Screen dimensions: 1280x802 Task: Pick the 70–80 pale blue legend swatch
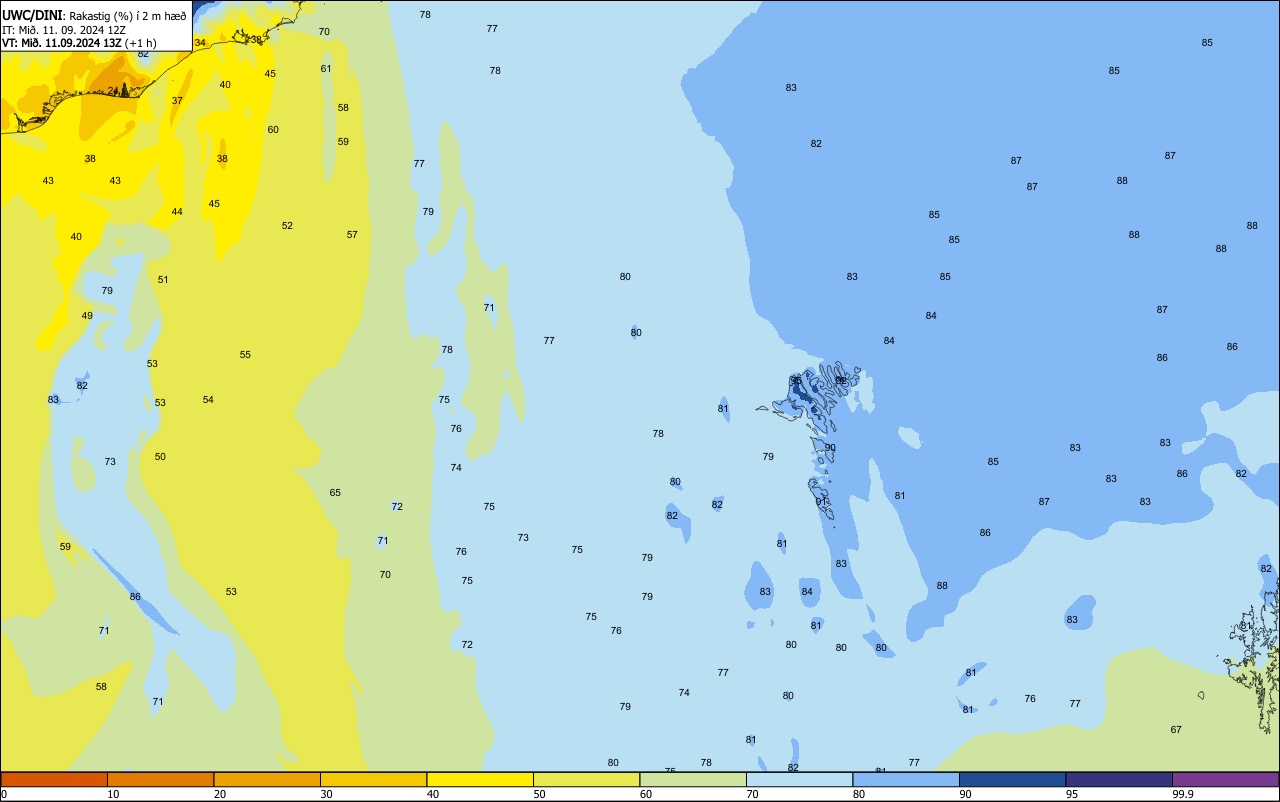coord(799,779)
